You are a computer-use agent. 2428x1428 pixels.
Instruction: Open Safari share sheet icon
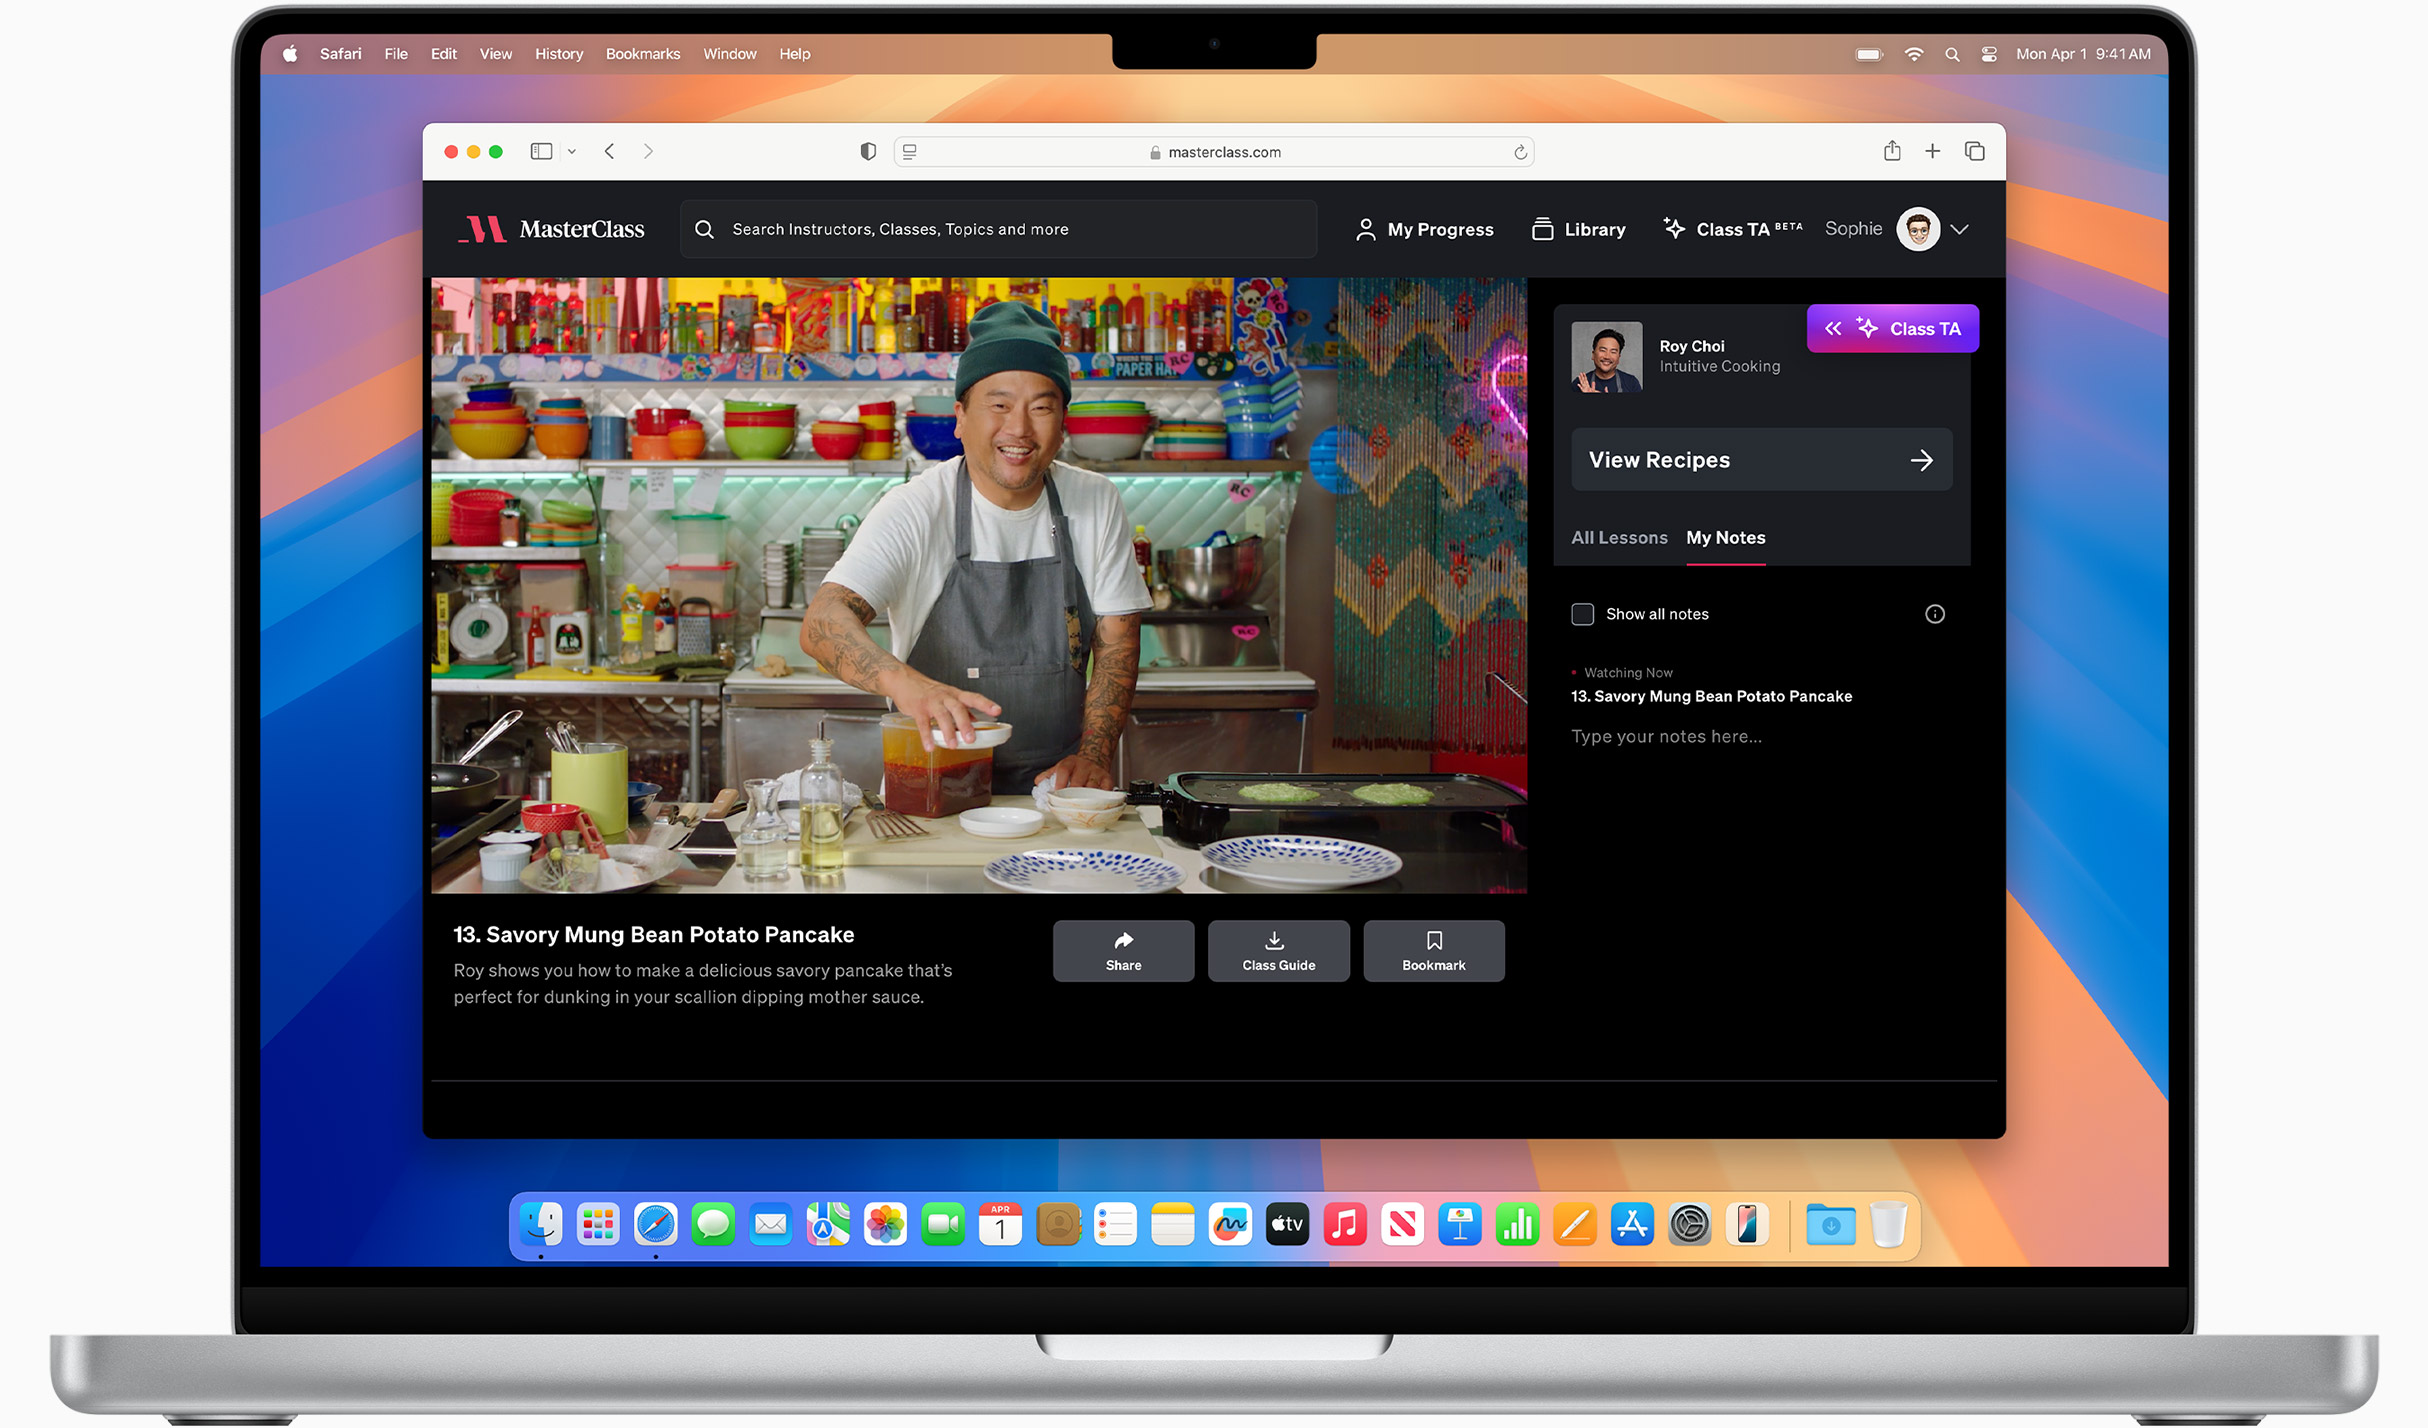1891,151
